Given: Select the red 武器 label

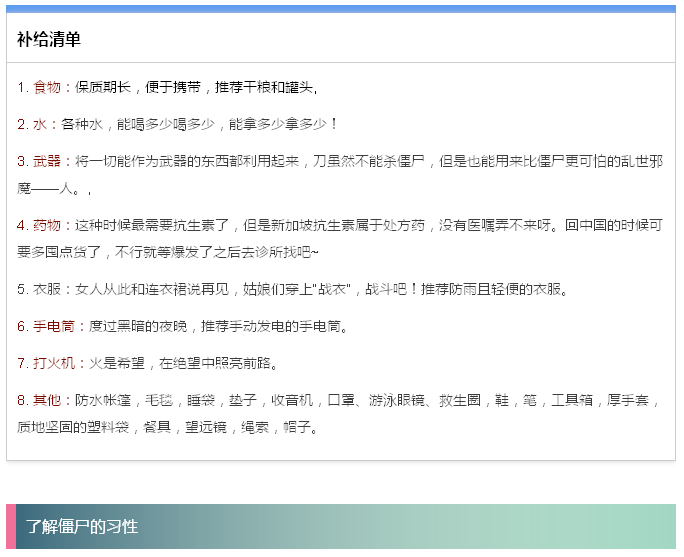Looking at the screenshot, I should point(47,161).
